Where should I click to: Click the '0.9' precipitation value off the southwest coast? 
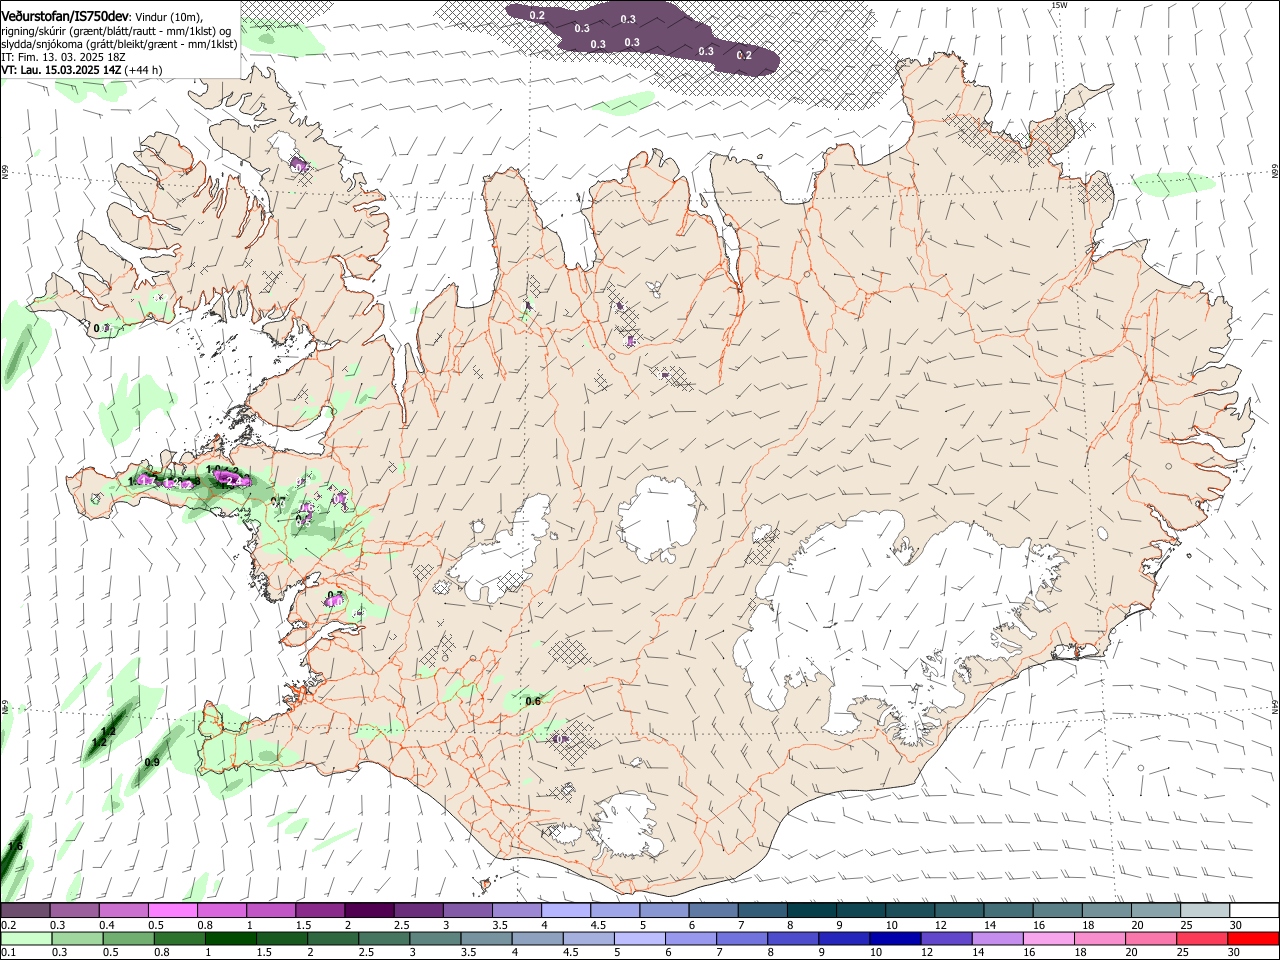coord(152,762)
